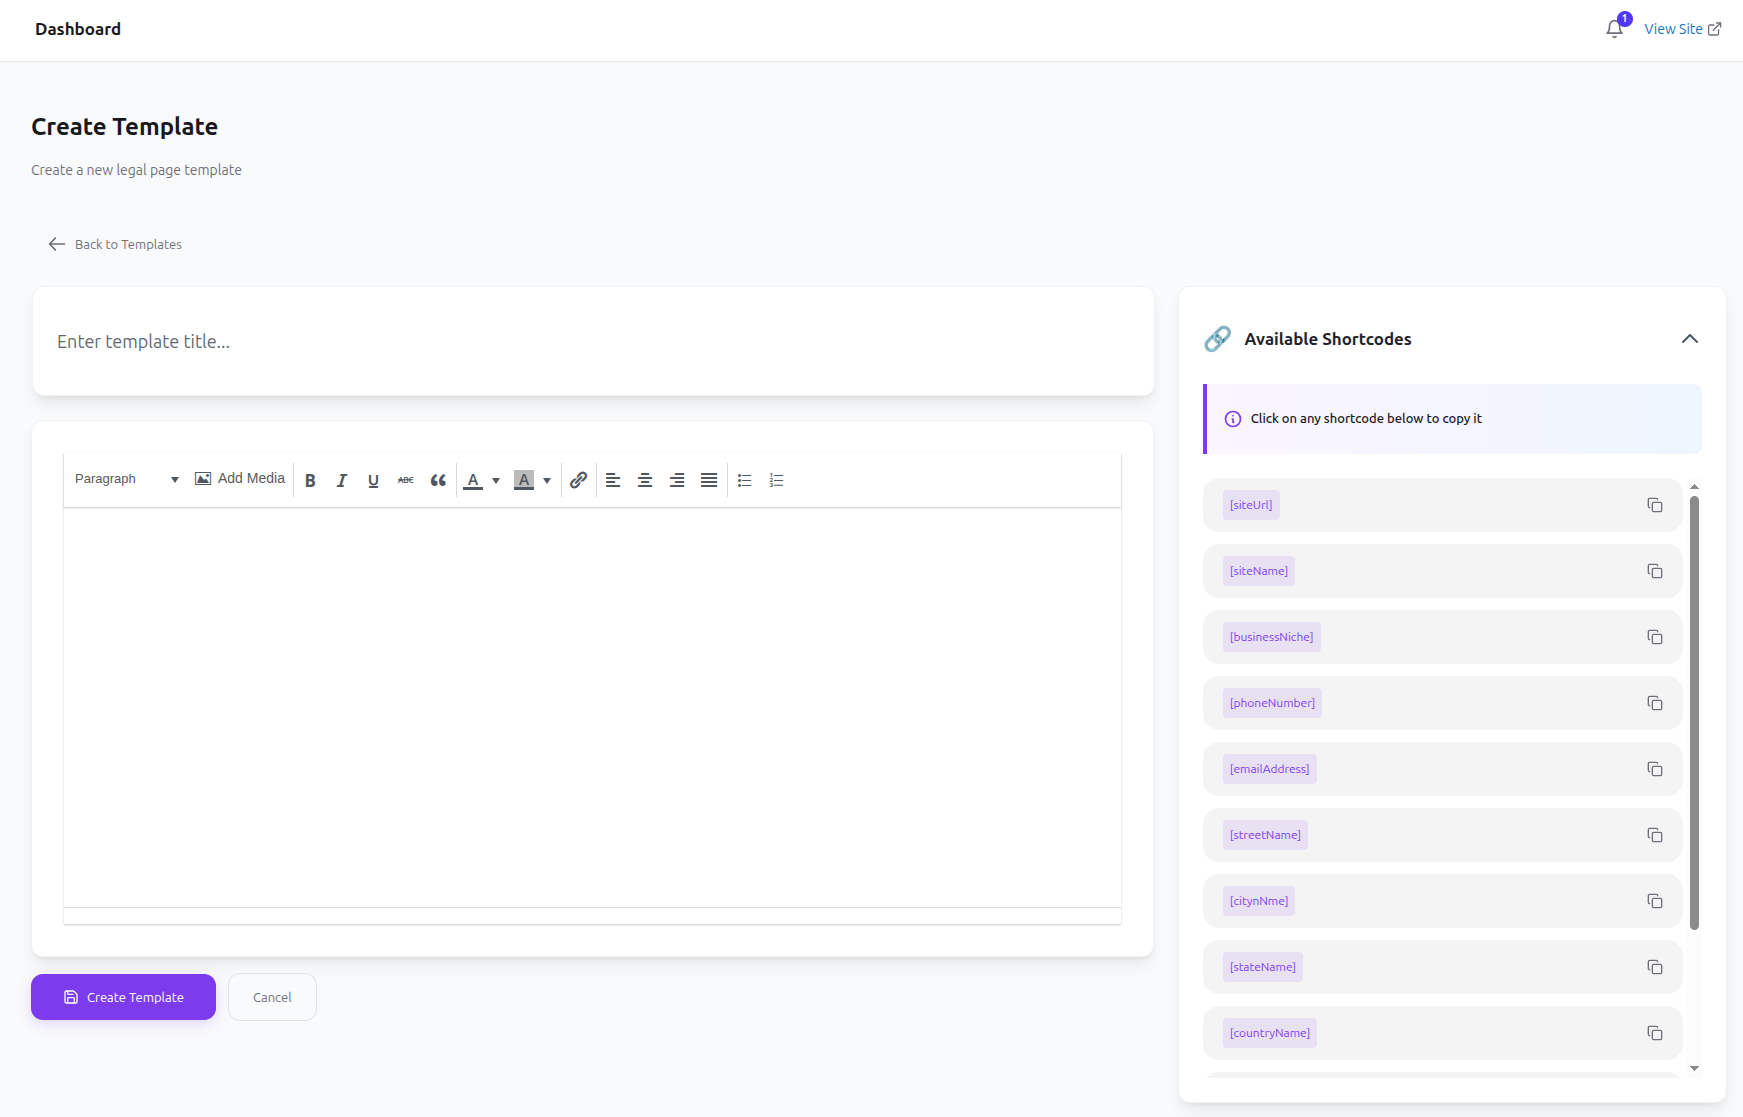Click the scrollbar down arrow in shortcodes
This screenshot has height=1117, width=1743.
coord(1694,1068)
